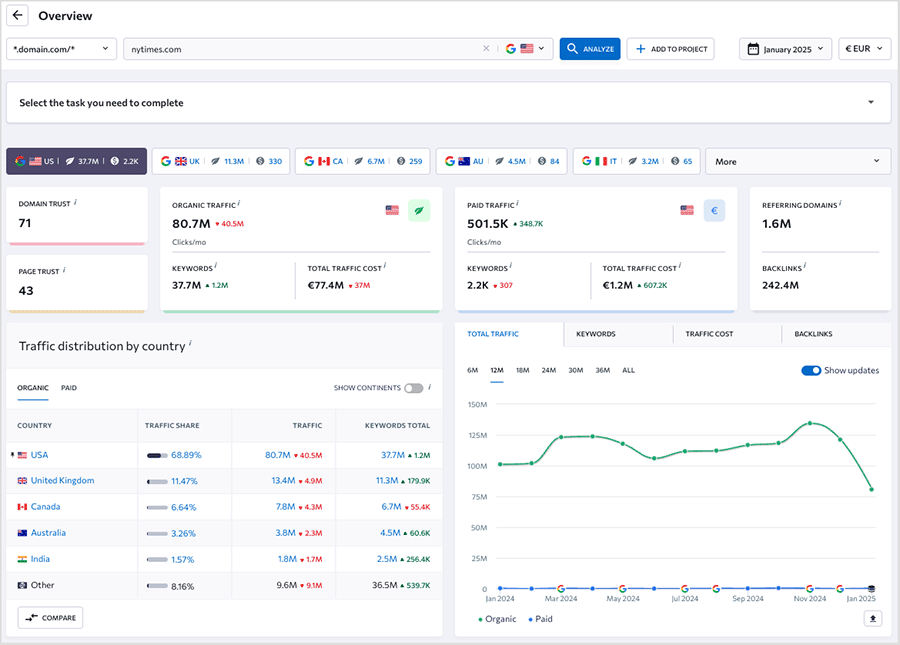Click the Google update marker at May 2024
The width and height of the screenshot is (900, 645).
click(x=623, y=589)
